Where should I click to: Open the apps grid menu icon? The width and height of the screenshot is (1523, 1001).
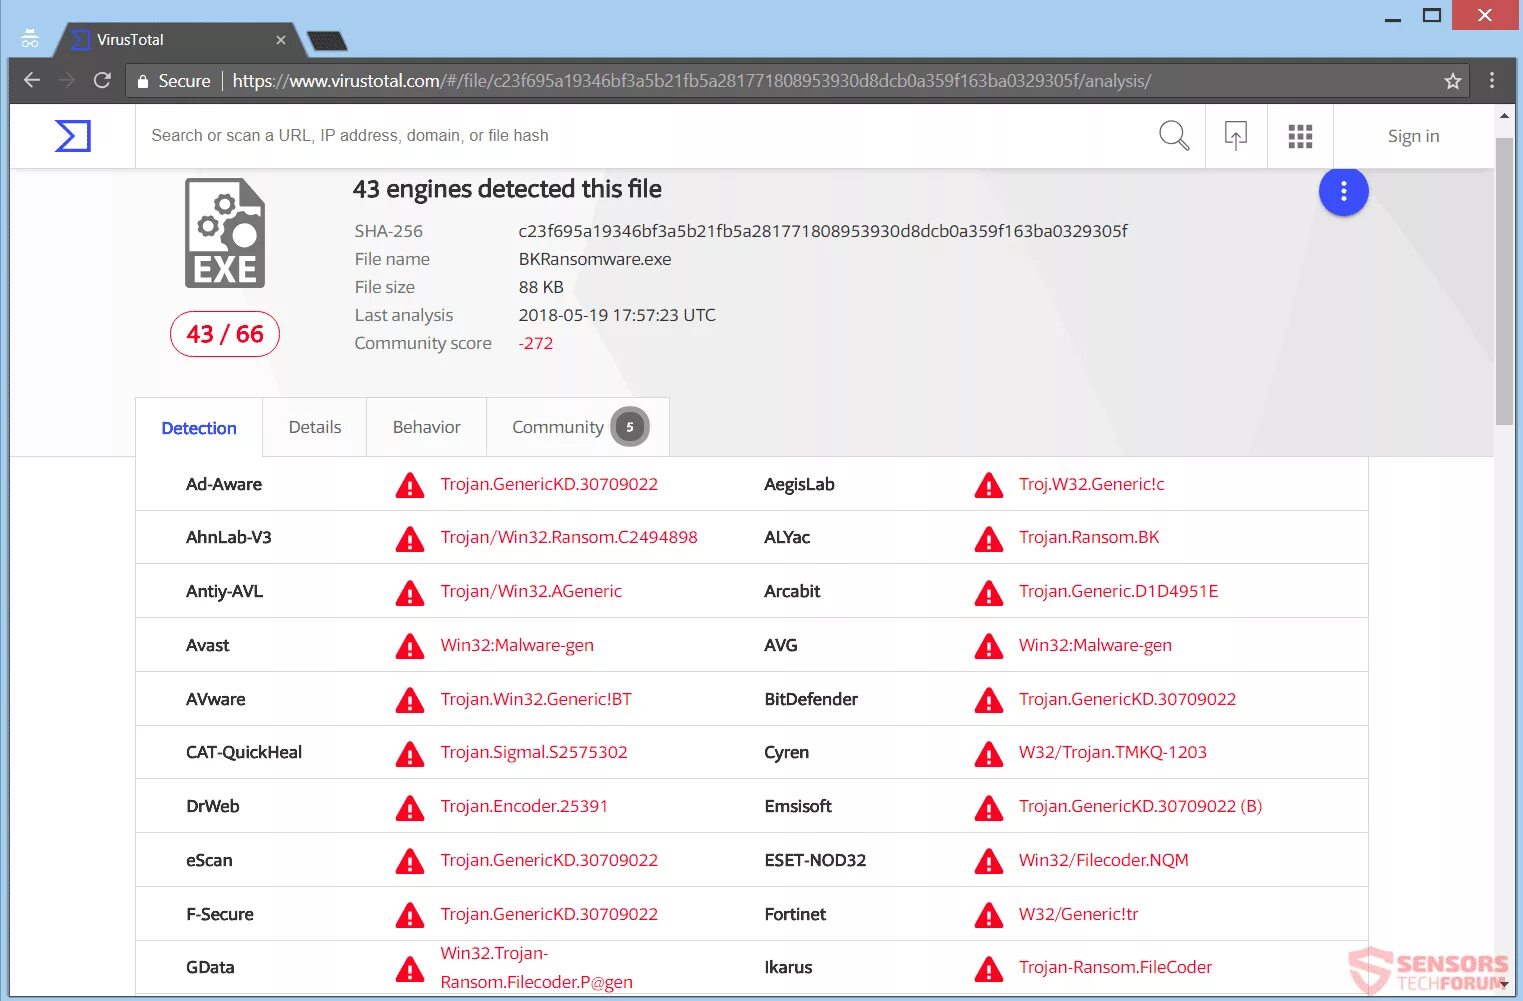pyautogui.click(x=1300, y=136)
